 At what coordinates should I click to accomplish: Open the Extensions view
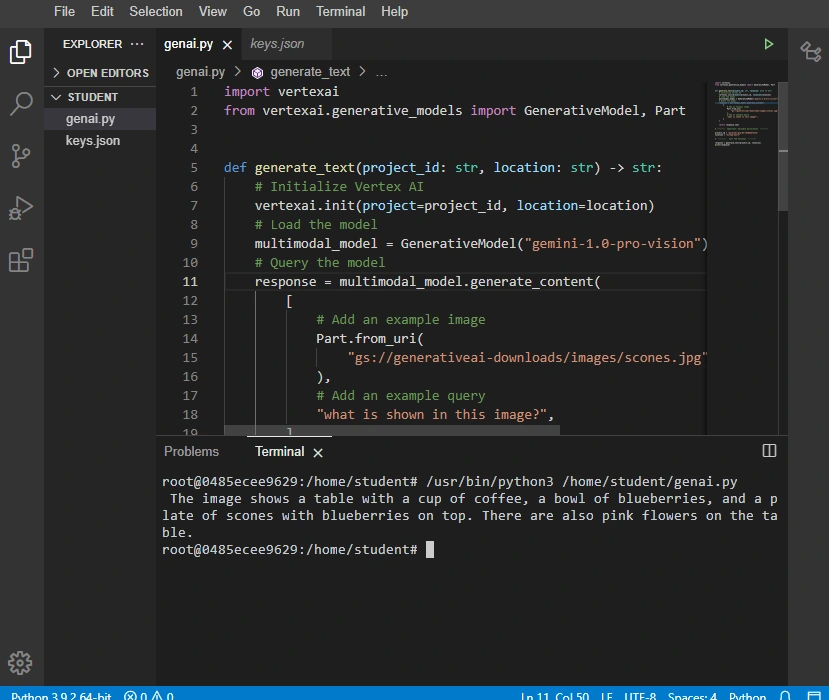pos(21,260)
